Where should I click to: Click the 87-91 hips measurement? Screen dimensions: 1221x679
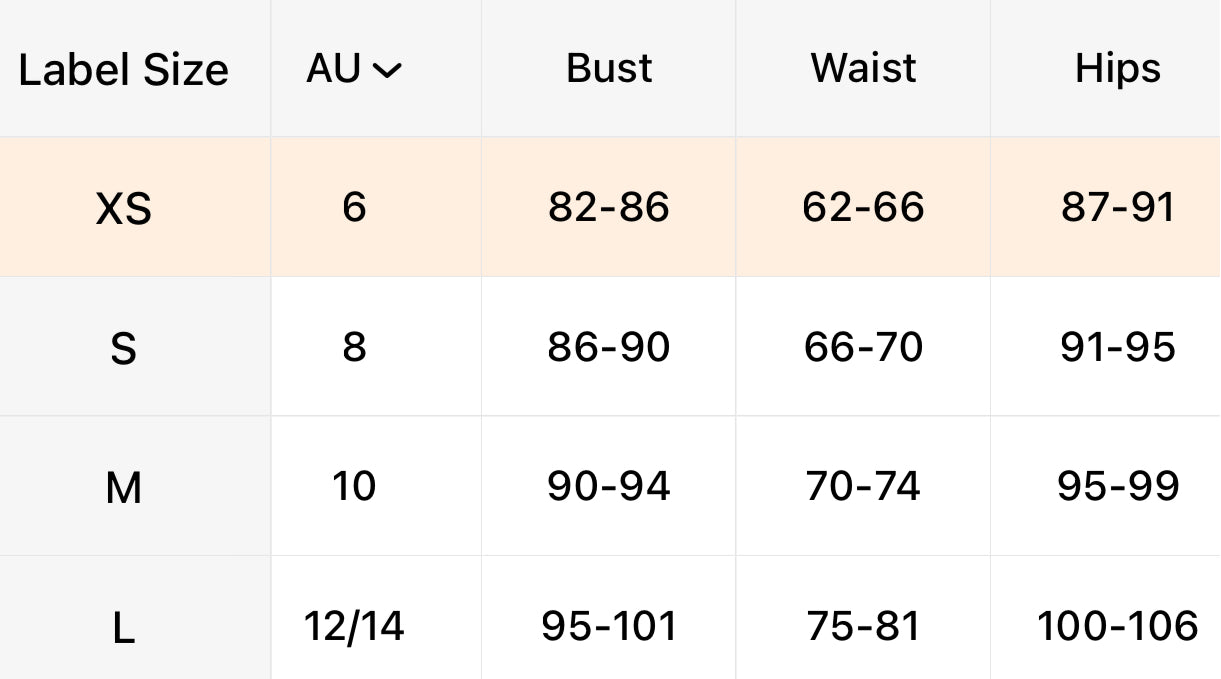click(1117, 207)
